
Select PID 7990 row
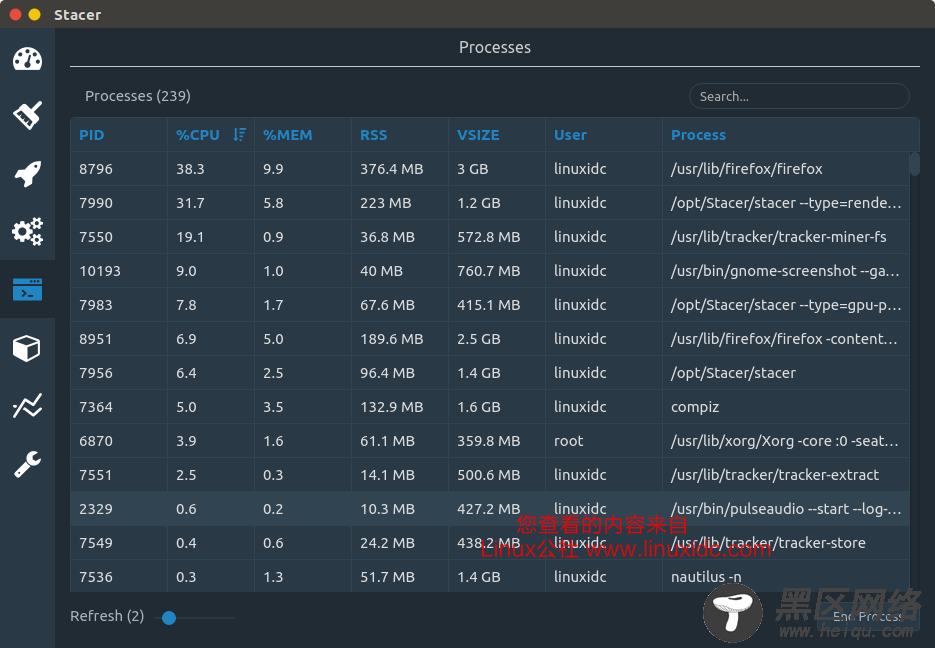point(490,203)
